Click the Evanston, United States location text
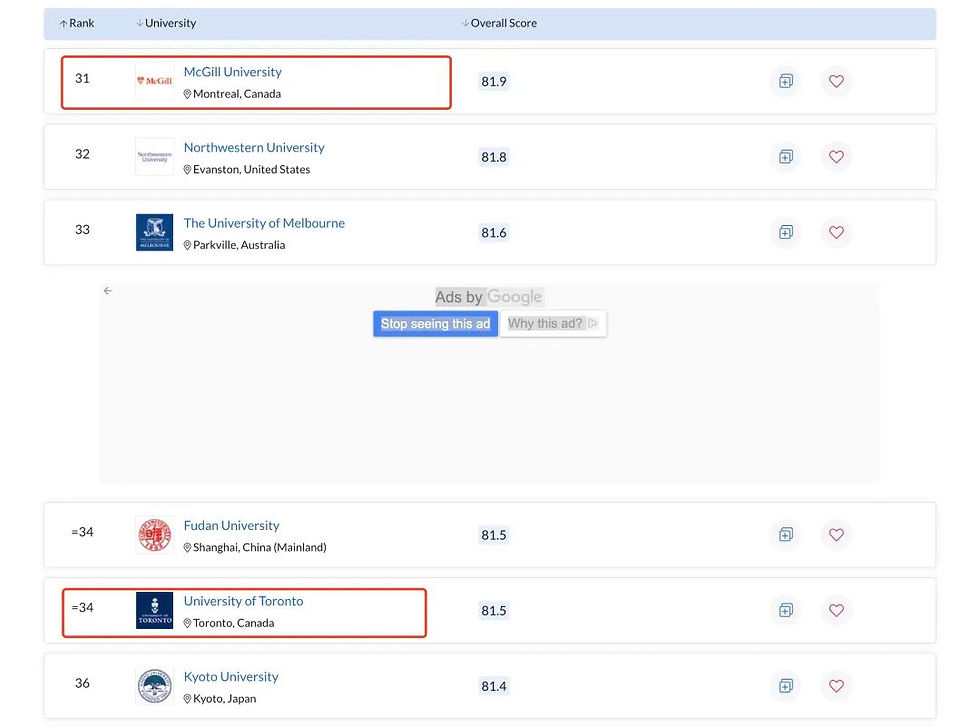980x727 pixels. (x=251, y=169)
